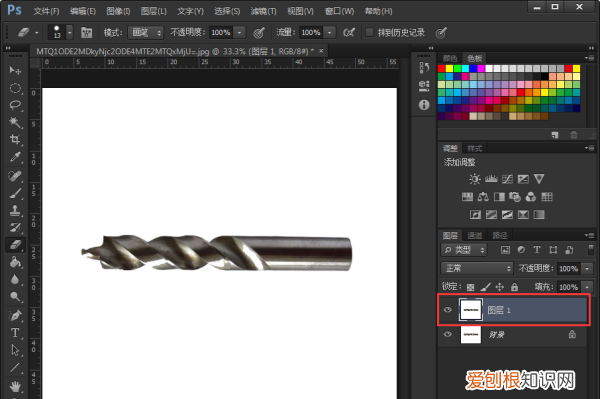Select the Healing Brush tool
The image size is (600, 399).
tap(15, 176)
